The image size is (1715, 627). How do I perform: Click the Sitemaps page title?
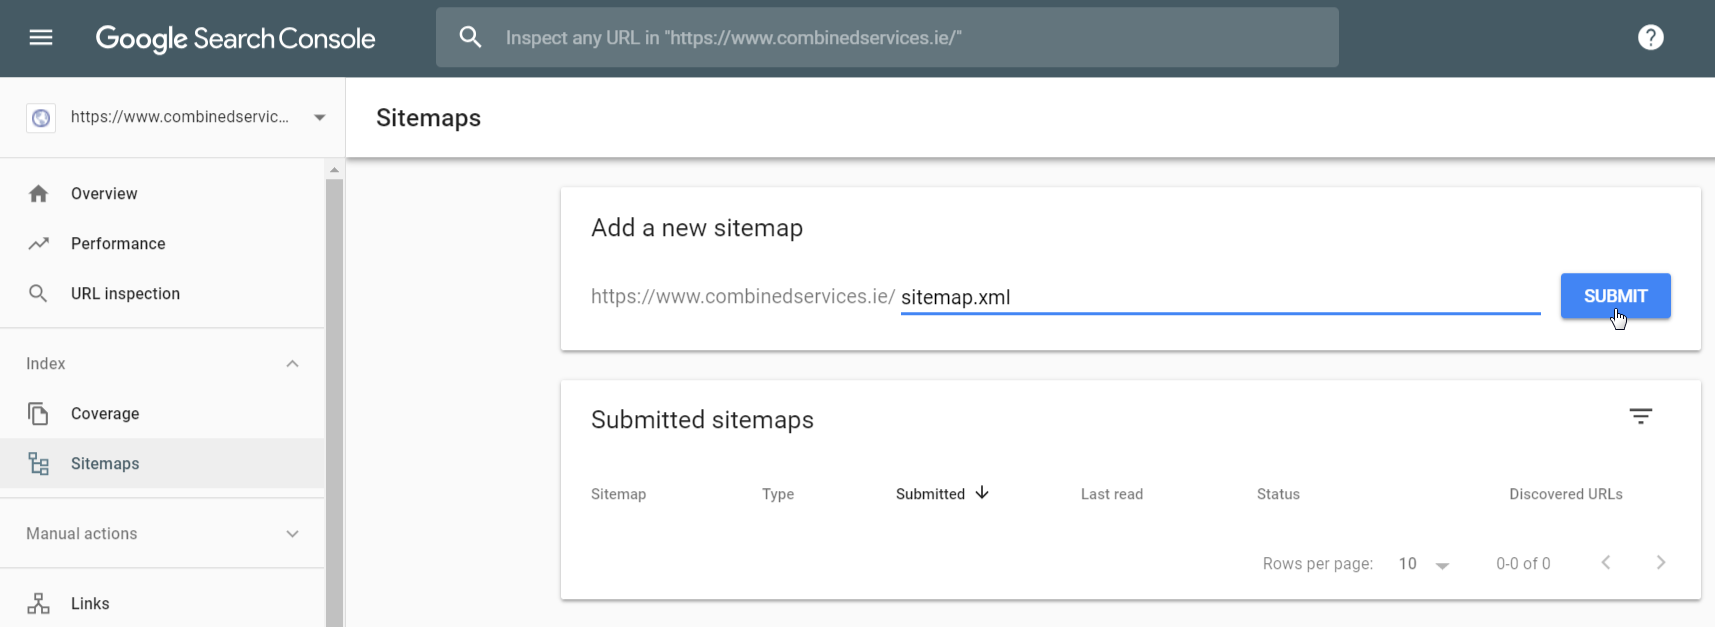point(428,118)
